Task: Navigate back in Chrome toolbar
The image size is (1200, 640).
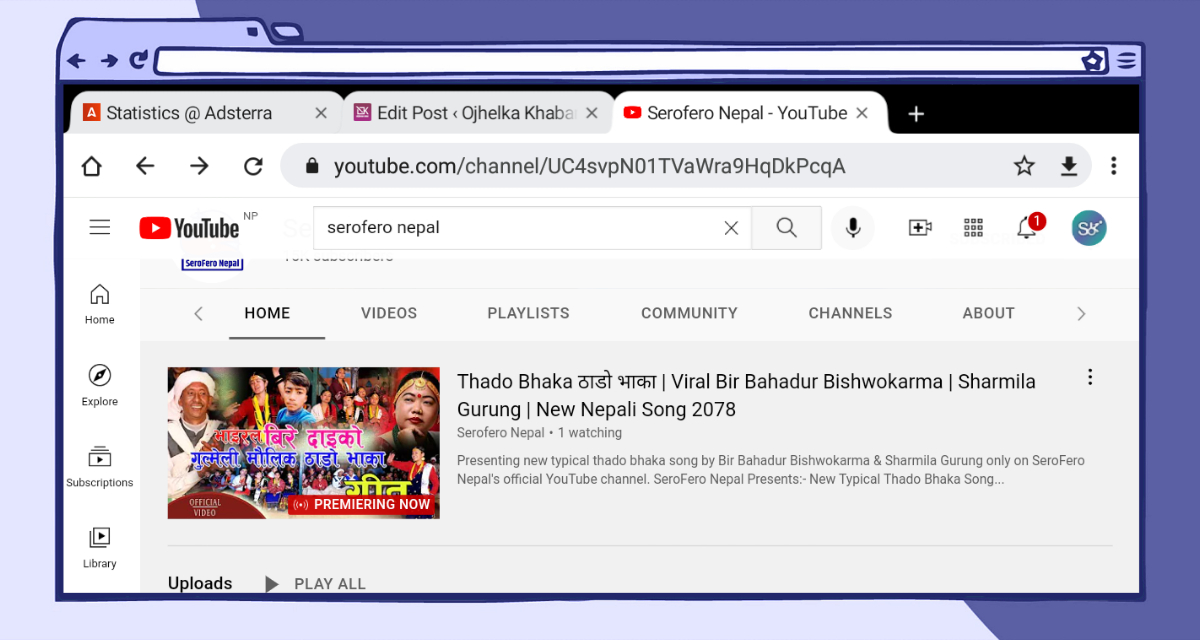Action: coord(146,166)
